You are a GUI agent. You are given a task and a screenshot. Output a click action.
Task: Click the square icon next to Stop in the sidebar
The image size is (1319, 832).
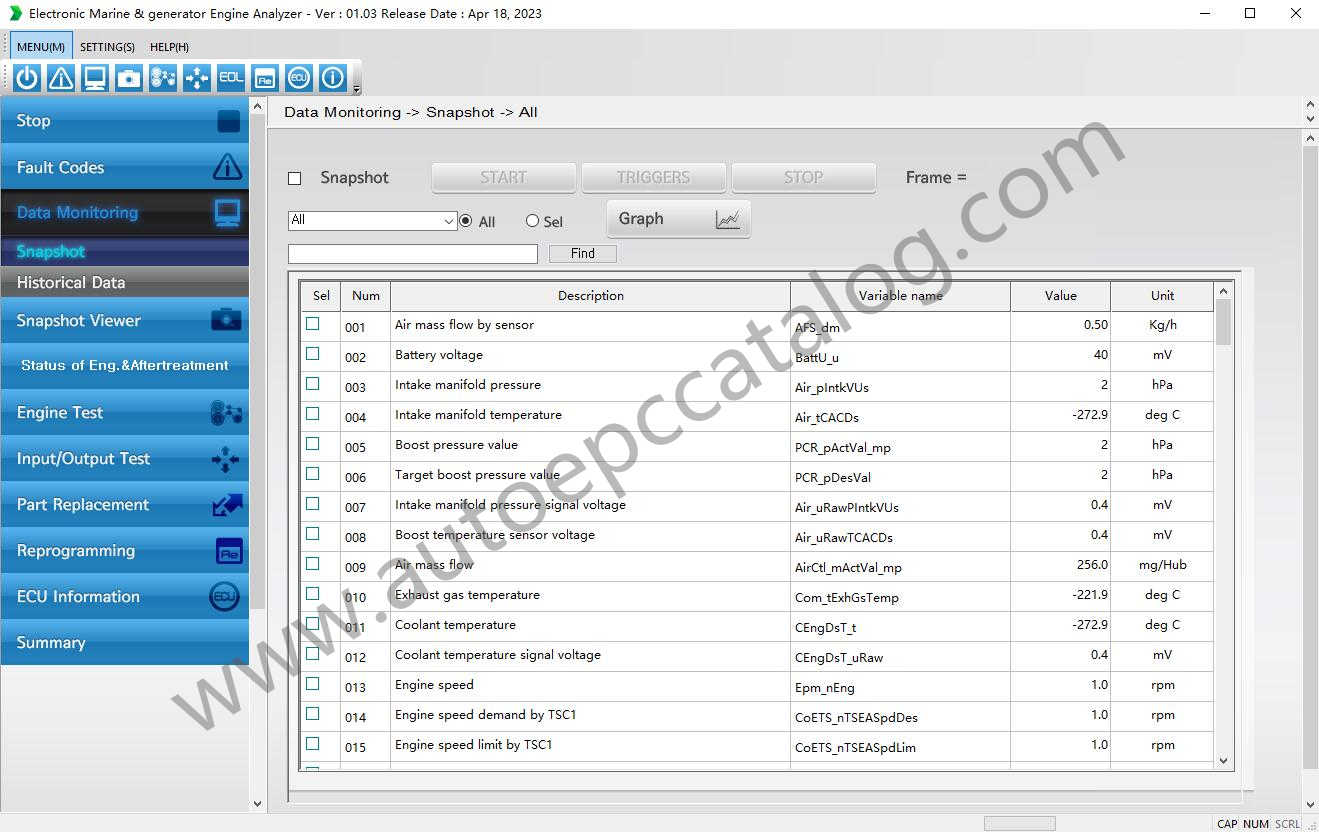click(229, 121)
